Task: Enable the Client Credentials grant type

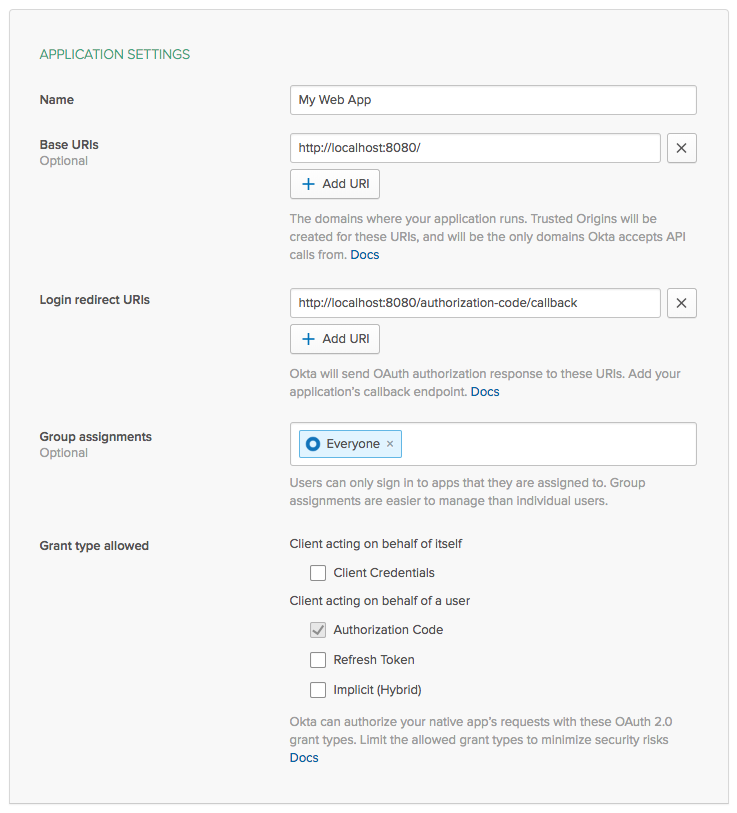Action: tap(318, 573)
